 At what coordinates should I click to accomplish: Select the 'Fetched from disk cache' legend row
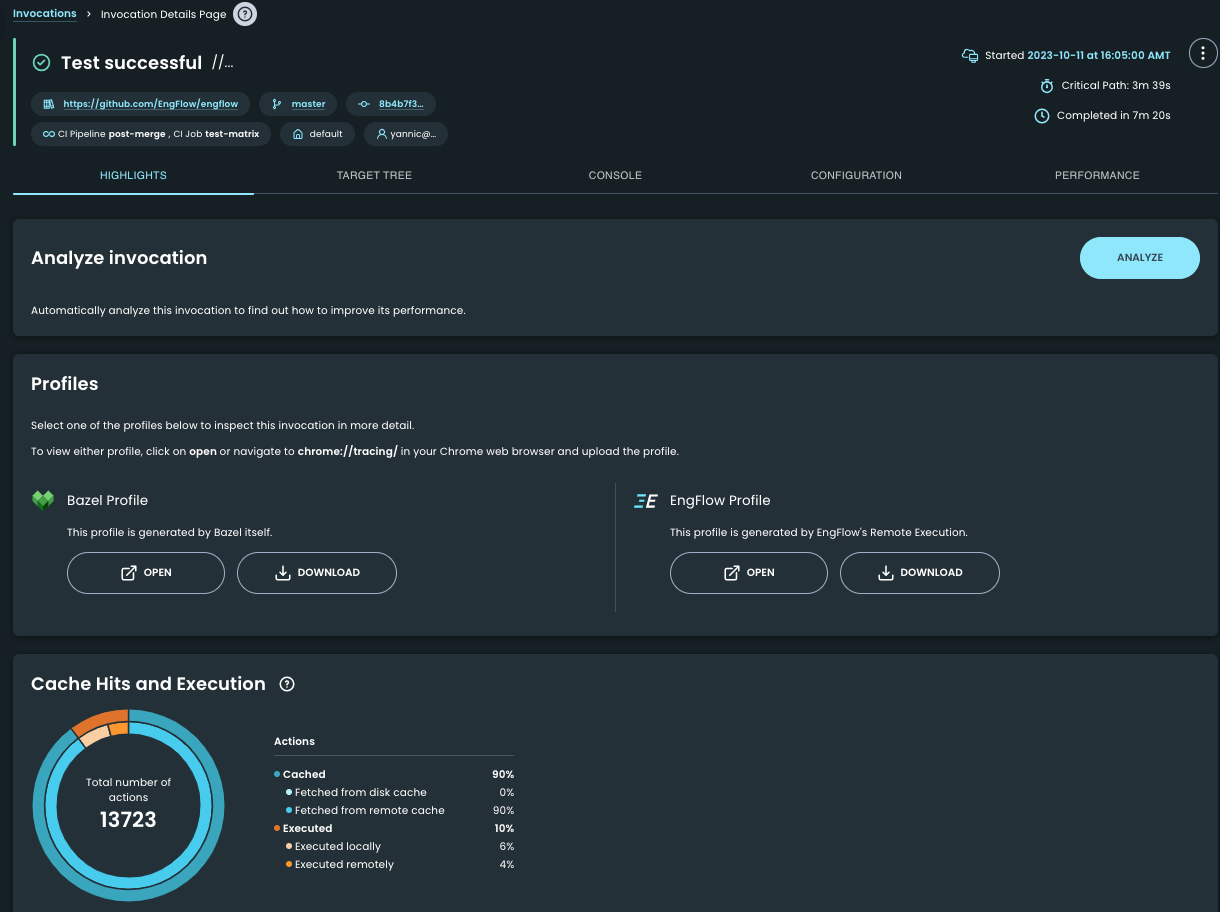tap(394, 793)
